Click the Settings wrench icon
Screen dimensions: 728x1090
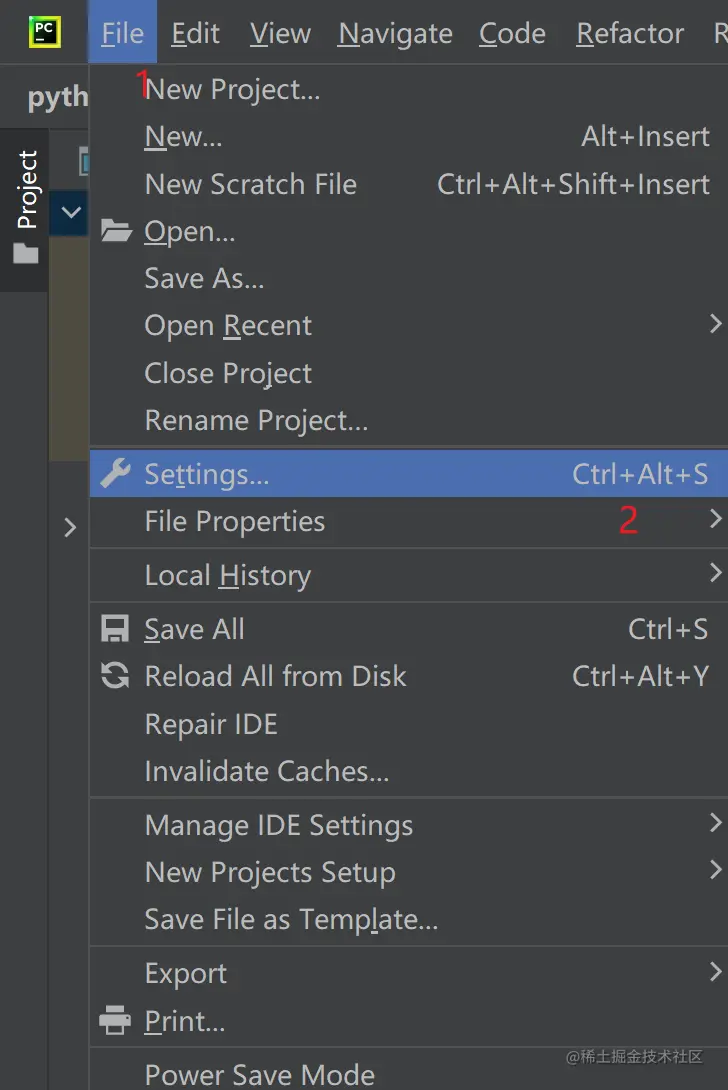pyautogui.click(x=116, y=474)
